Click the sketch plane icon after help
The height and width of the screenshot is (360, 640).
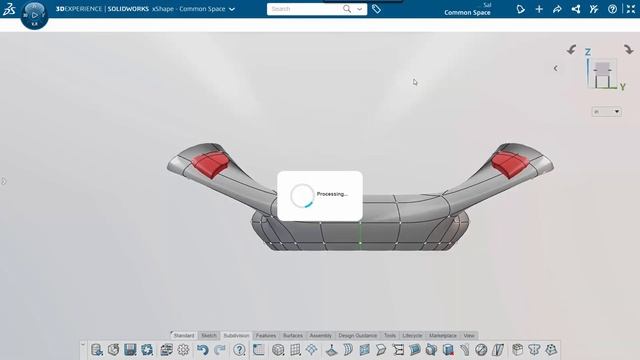pos(259,350)
